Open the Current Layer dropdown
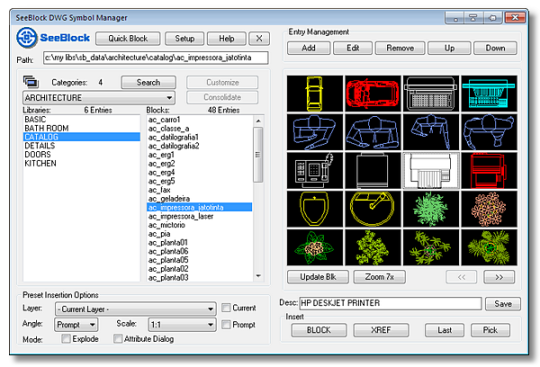The width and height of the screenshot is (540, 367). click(135, 309)
